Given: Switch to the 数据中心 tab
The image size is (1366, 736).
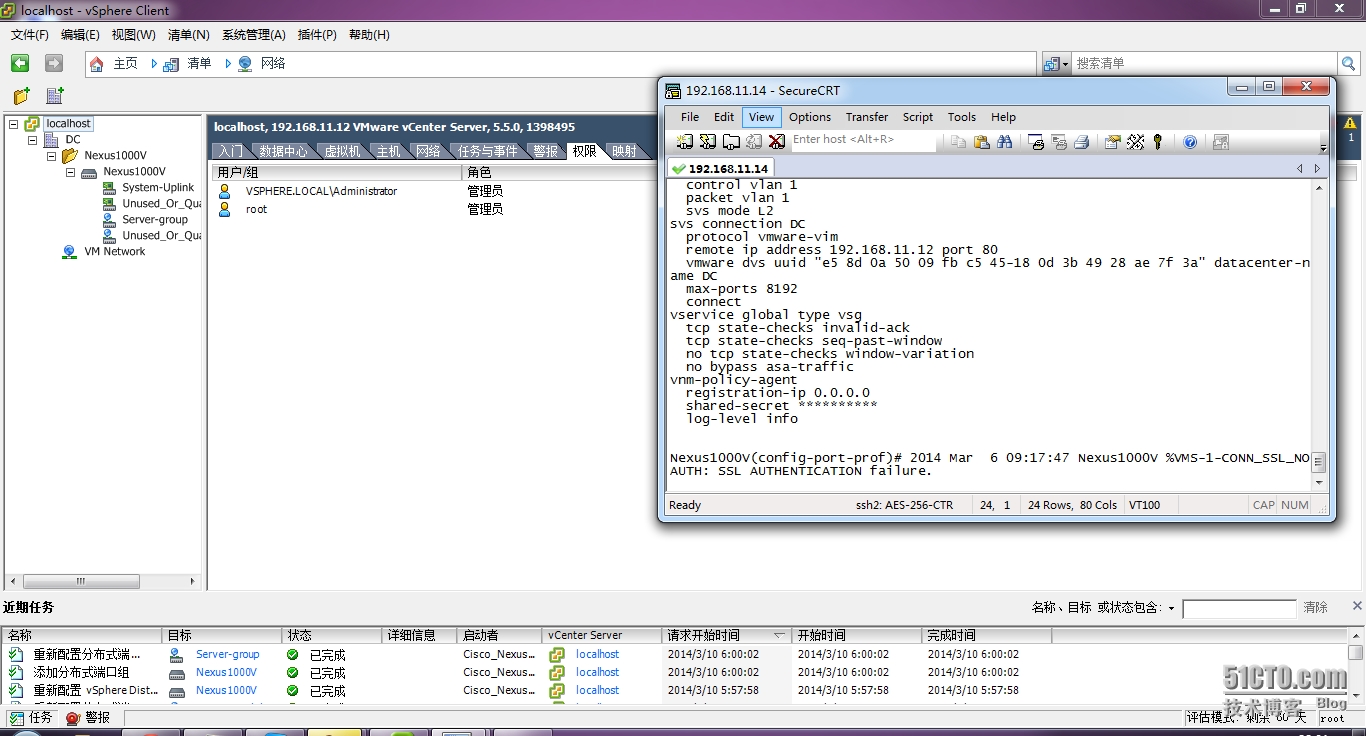Looking at the screenshot, I should [x=283, y=151].
